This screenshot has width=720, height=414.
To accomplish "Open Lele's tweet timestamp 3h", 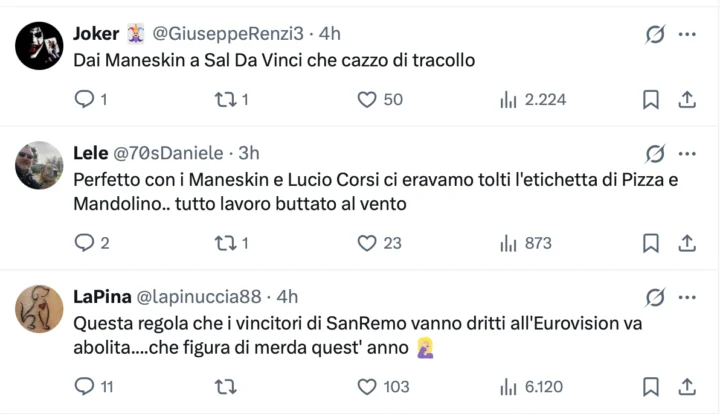I will point(248,153).
